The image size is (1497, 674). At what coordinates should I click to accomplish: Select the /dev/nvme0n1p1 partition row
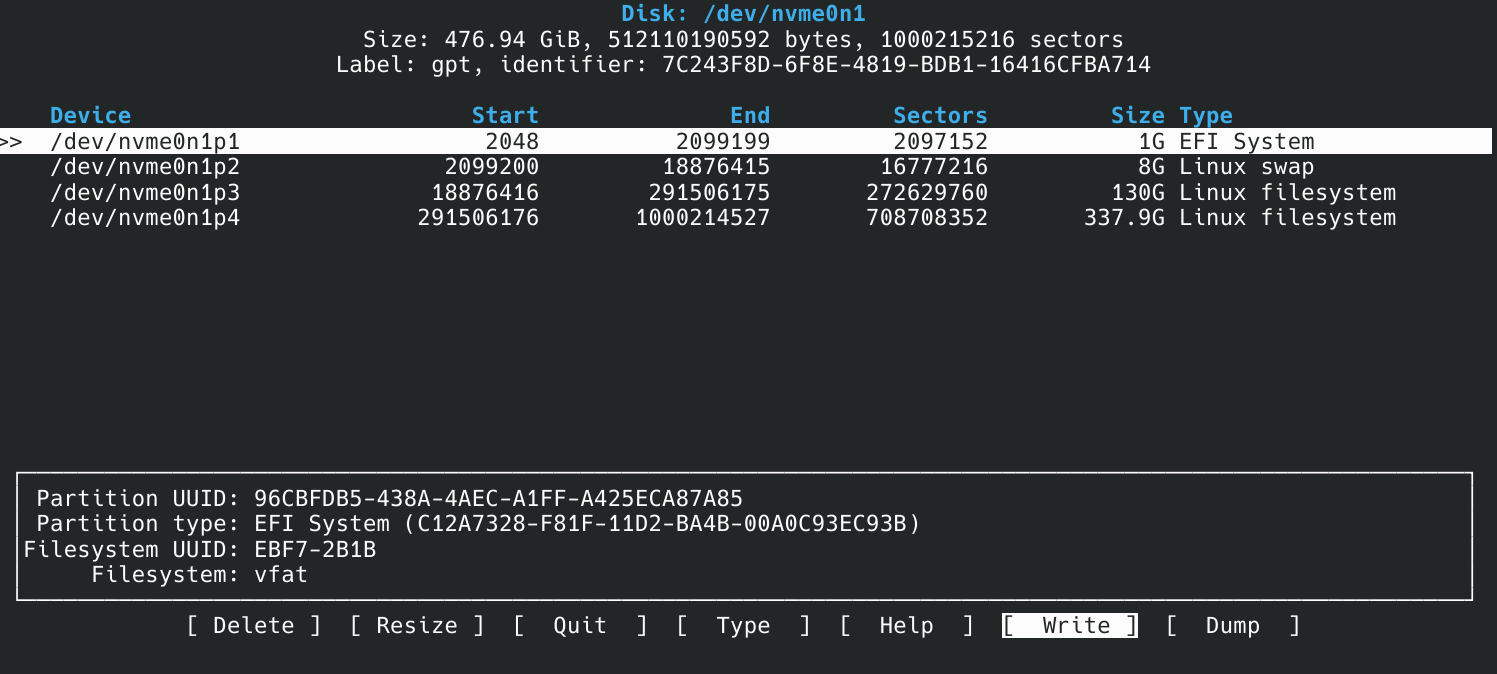coord(145,142)
